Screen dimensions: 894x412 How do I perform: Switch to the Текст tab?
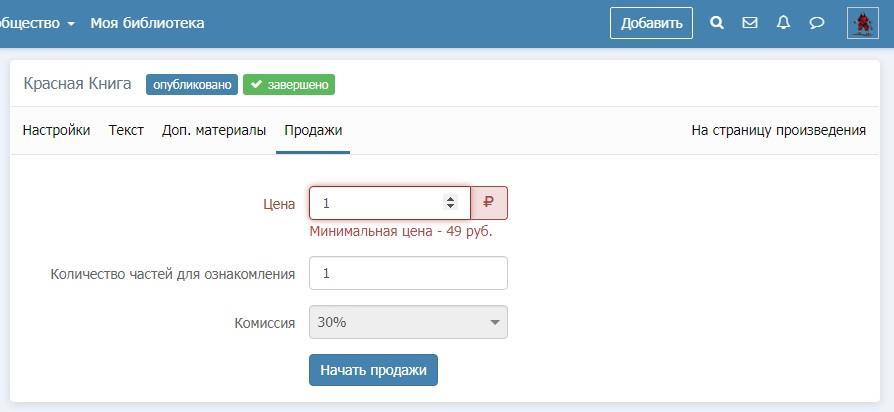[126, 130]
